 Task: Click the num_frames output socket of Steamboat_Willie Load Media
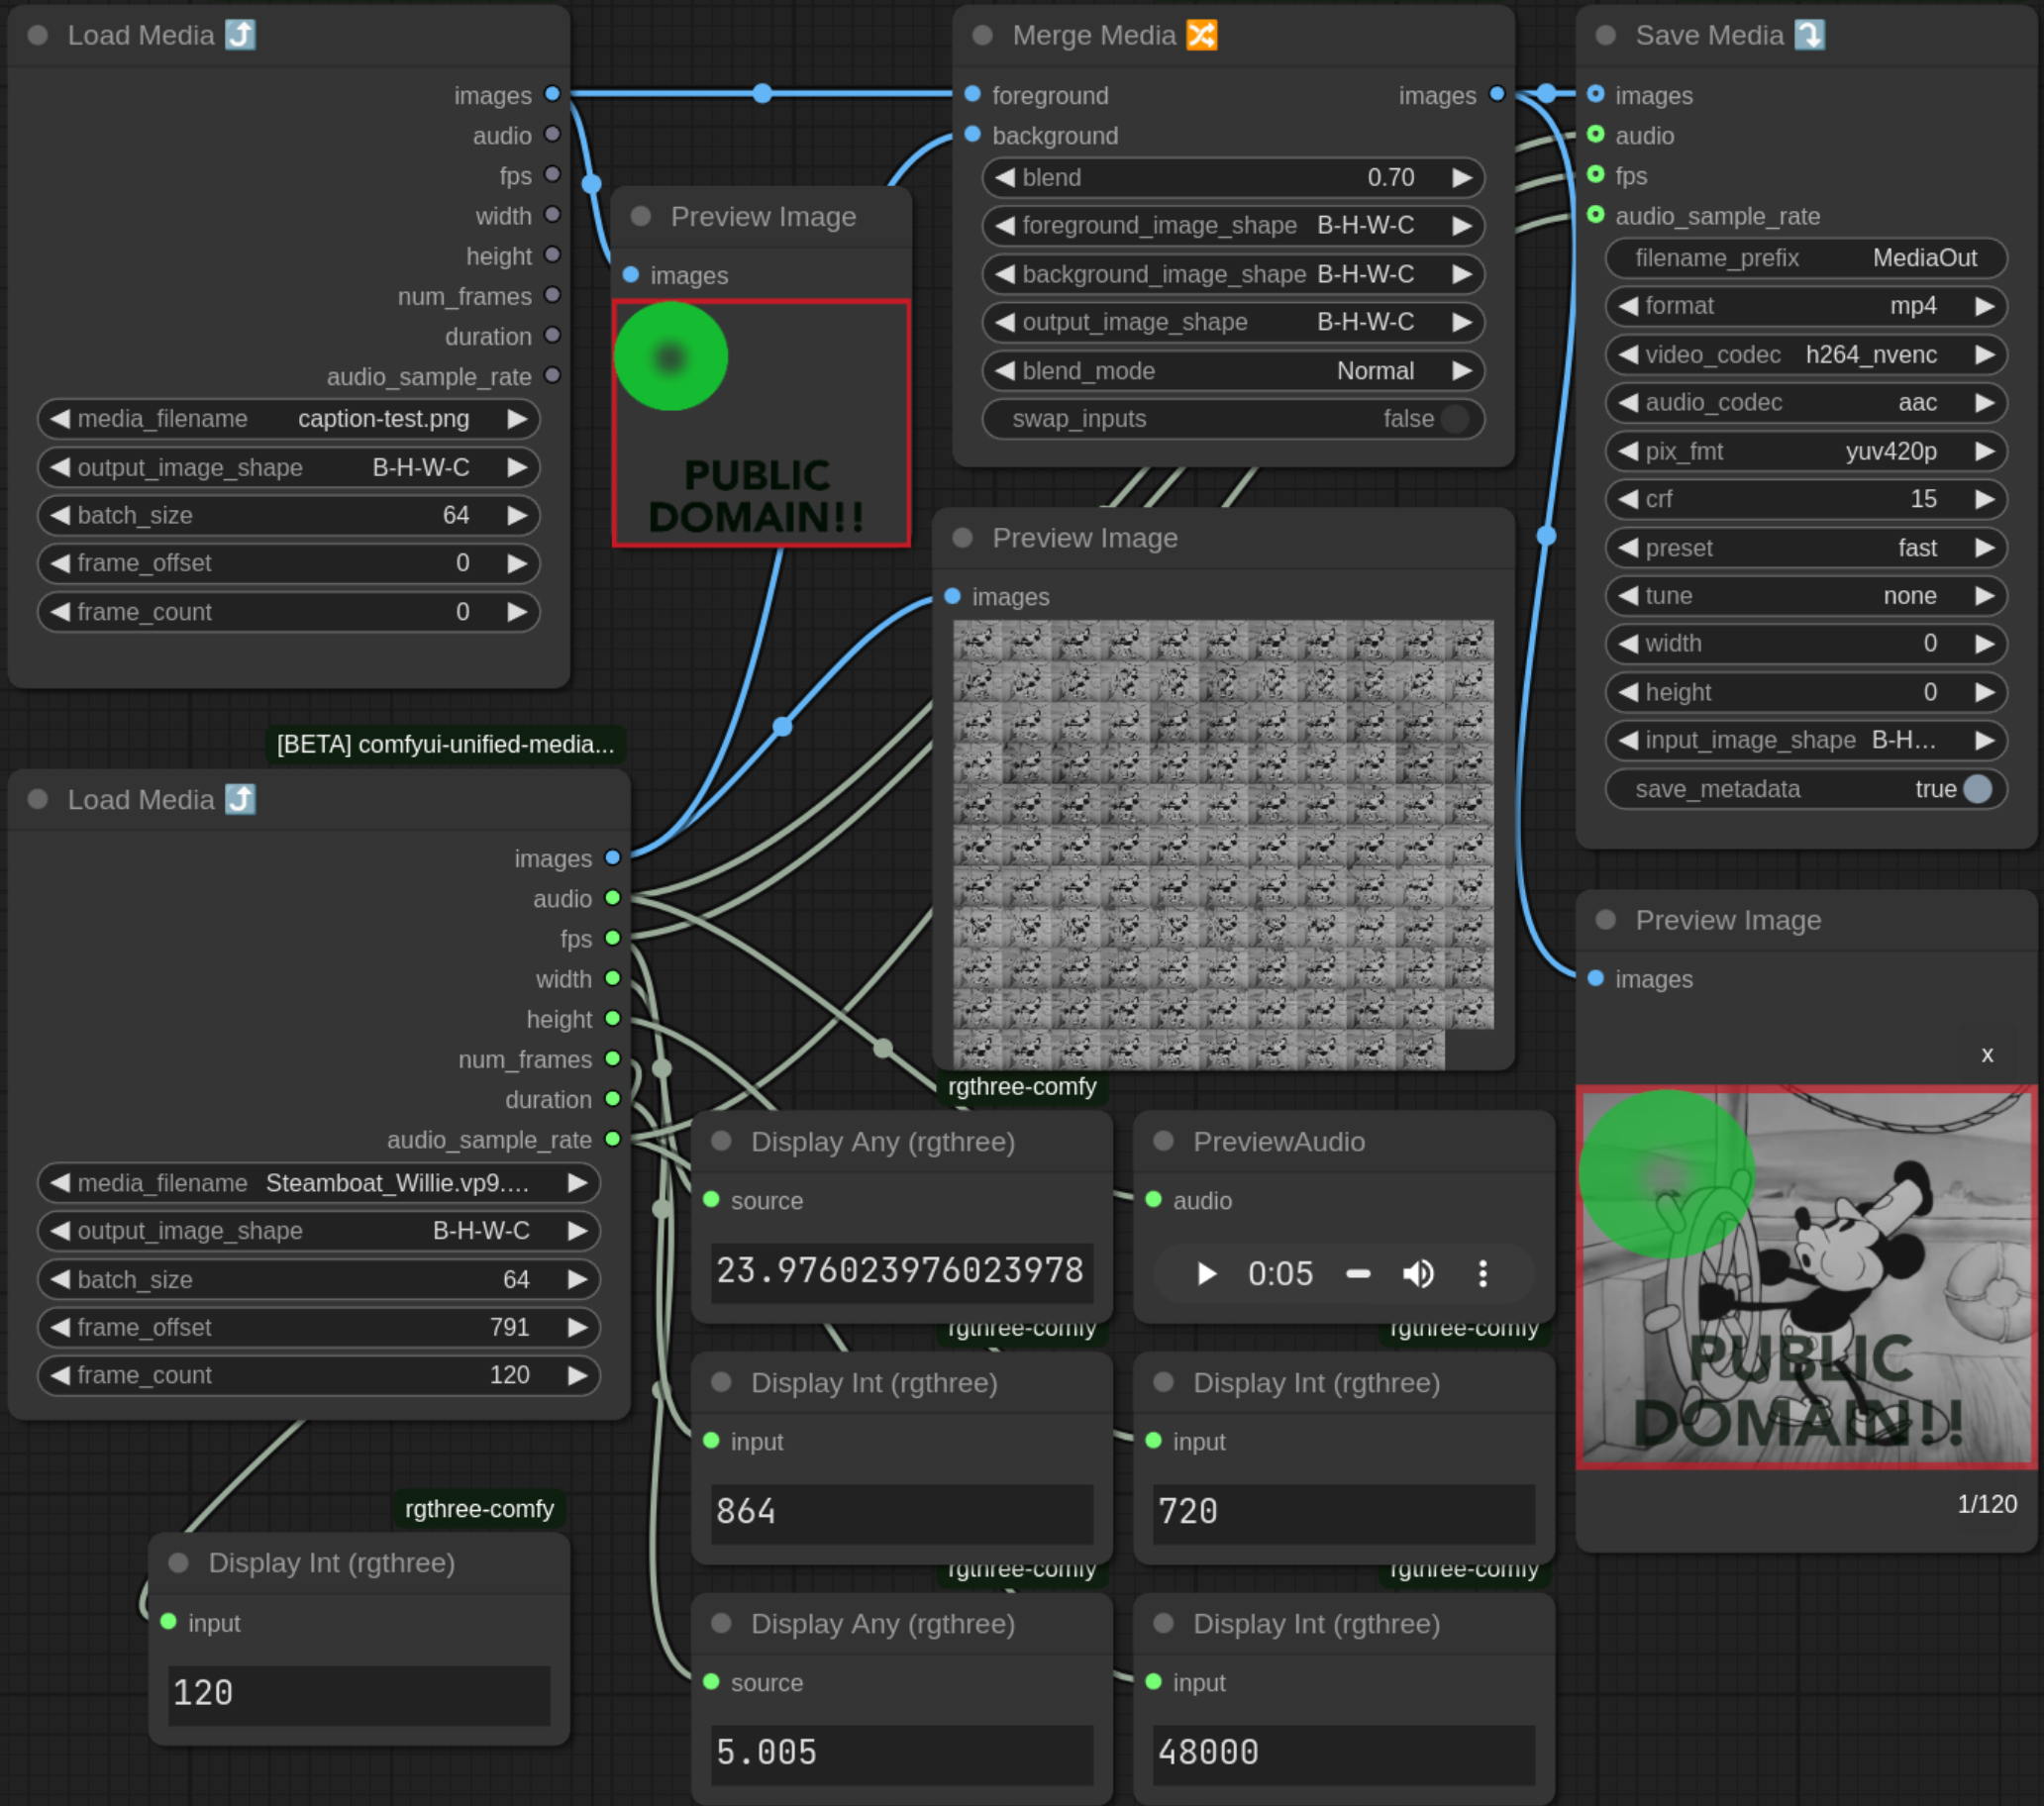[x=613, y=1058]
